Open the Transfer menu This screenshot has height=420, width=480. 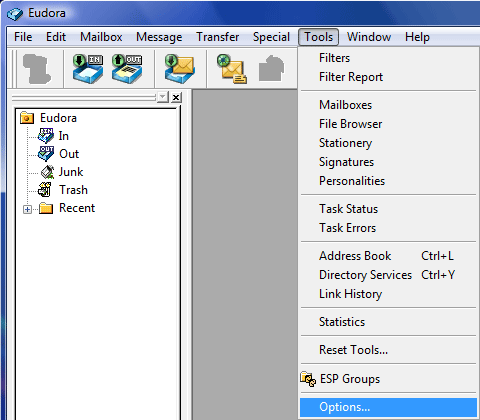coord(217,37)
